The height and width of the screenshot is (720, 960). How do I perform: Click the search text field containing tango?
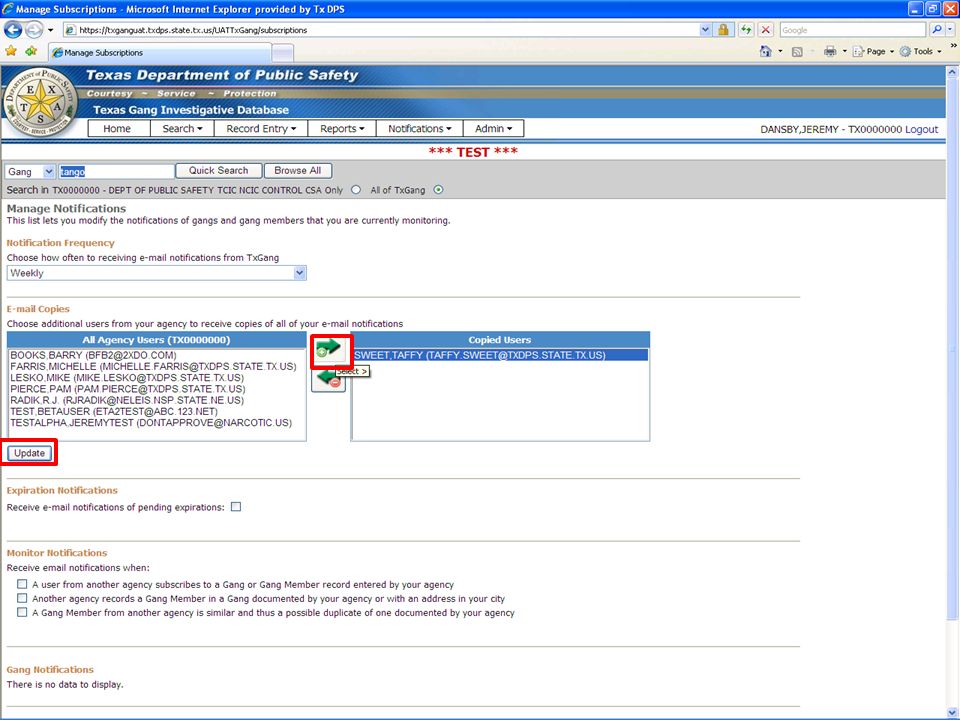(x=116, y=171)
